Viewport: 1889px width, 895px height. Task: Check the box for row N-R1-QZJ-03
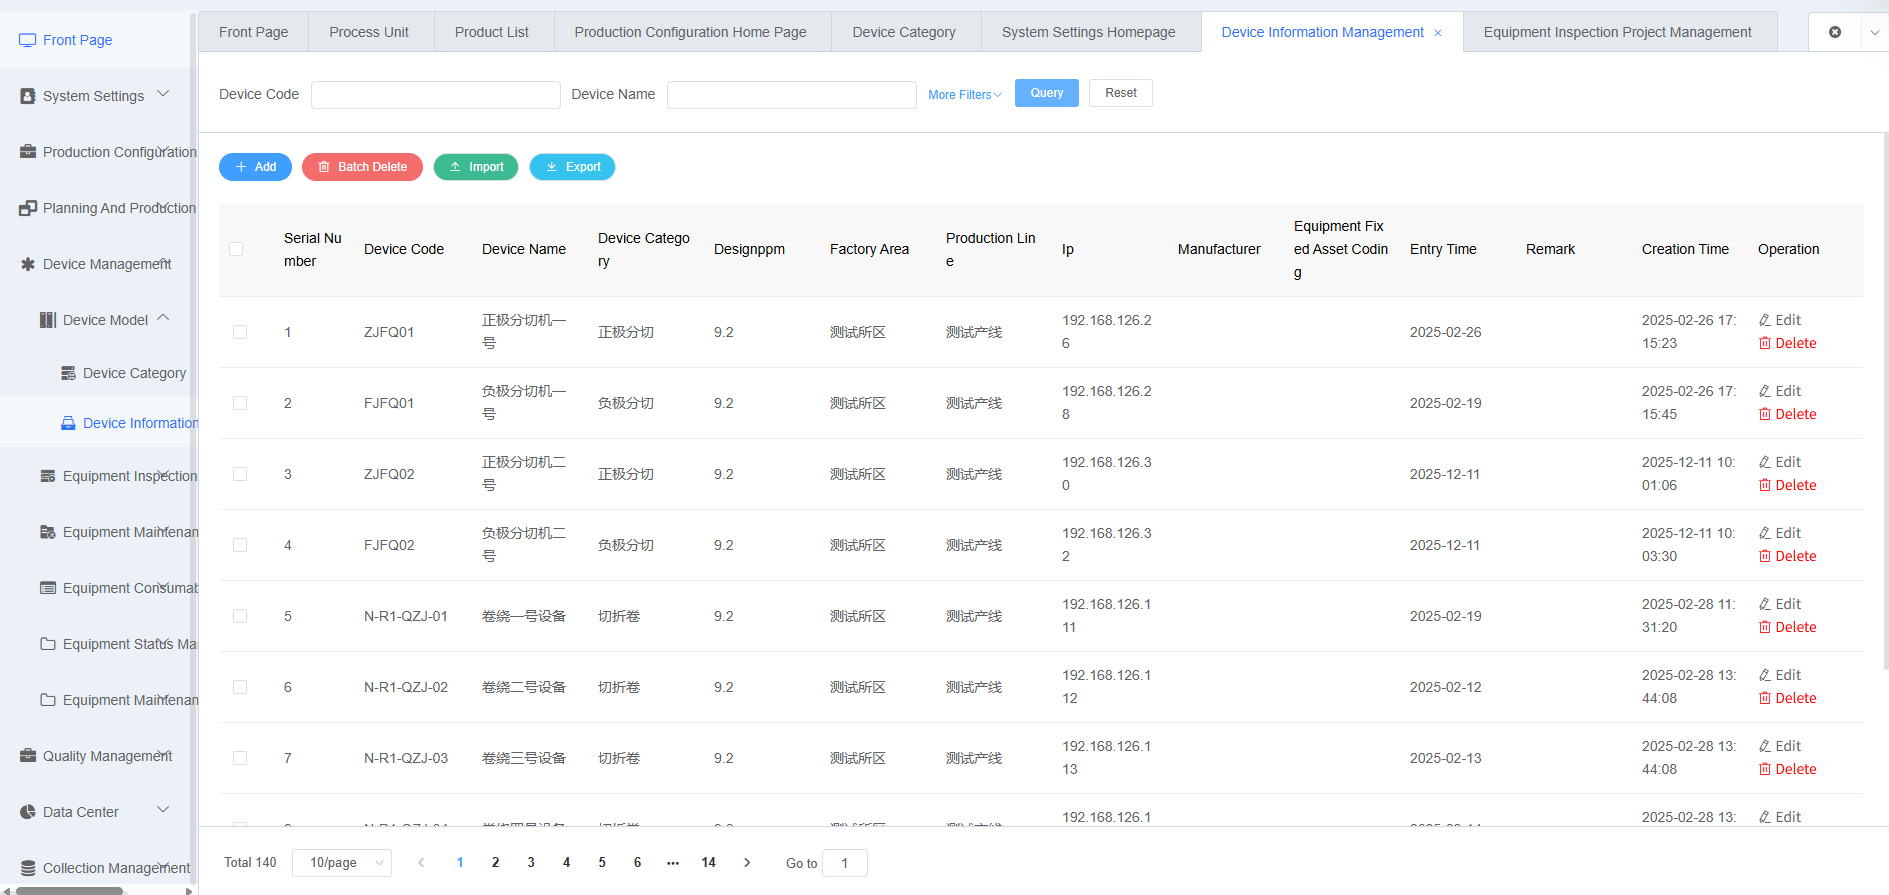tap(240, 758)
